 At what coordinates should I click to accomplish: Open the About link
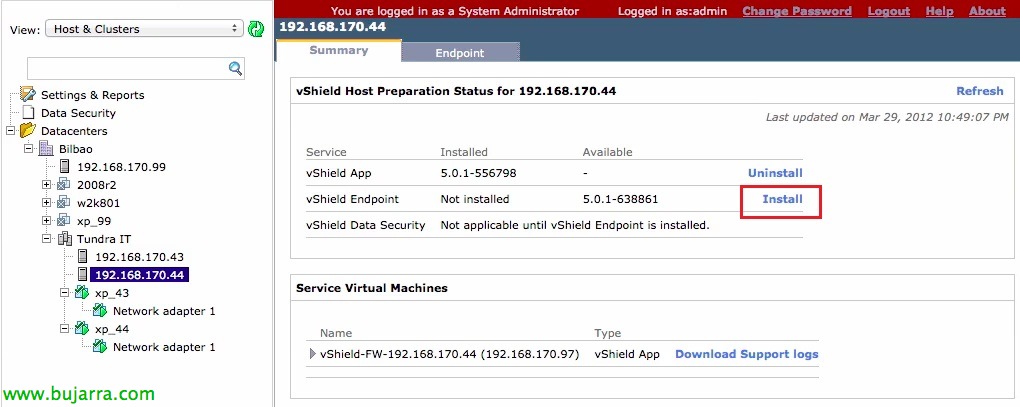click(987, 11)
